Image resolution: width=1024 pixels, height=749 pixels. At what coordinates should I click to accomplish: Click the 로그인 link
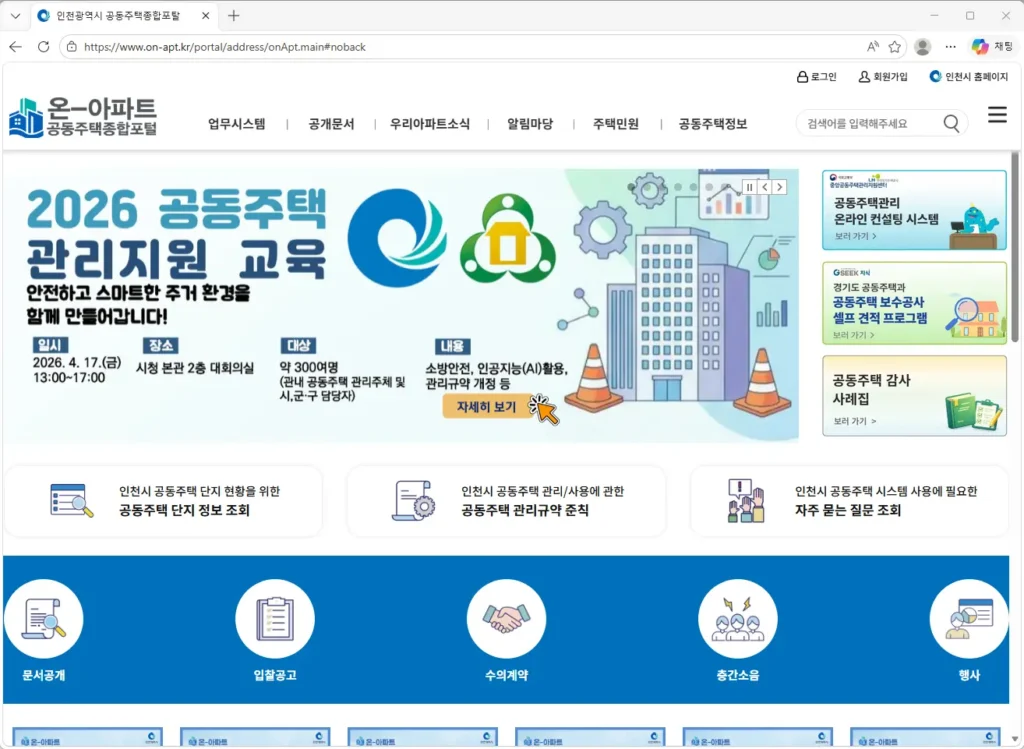coord(818,76)
